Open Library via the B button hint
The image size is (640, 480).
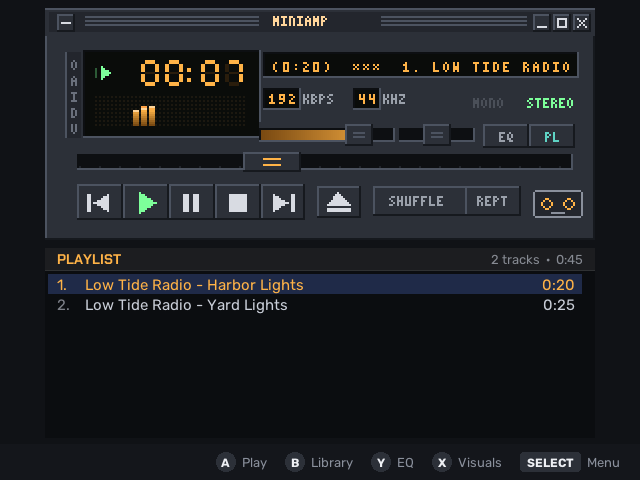pos(319,462)
